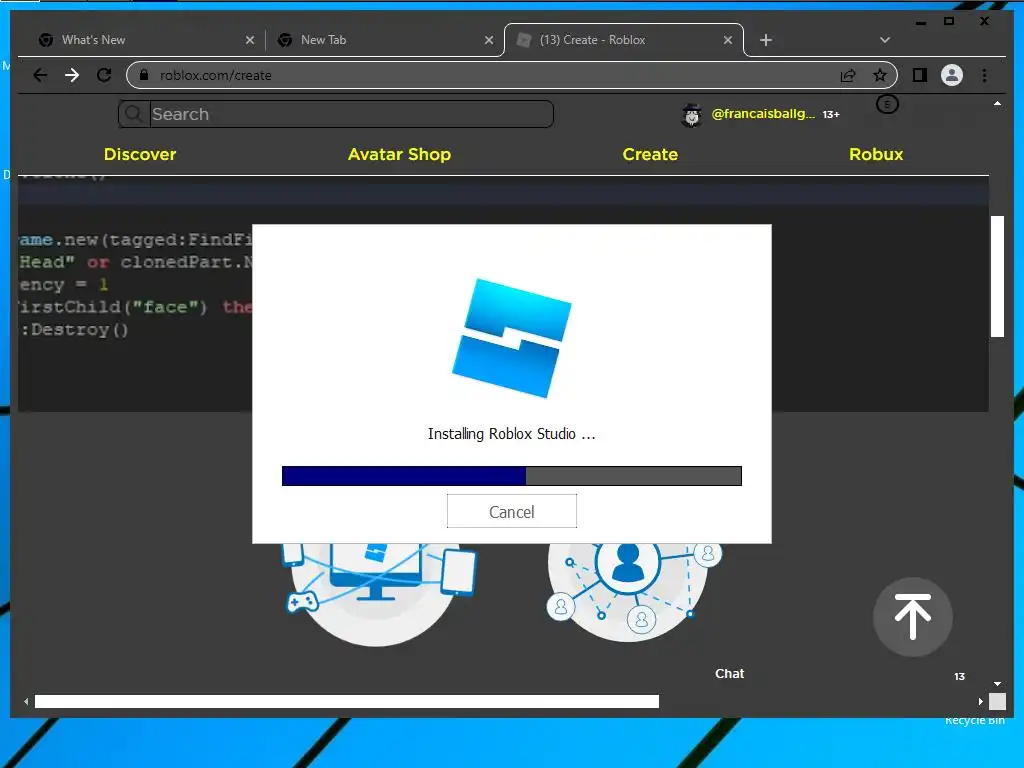Image resolution: width=1024 pixels, height=768 pixels.
Task: Cancel the Roblox Studio installation
Action: tap(511, 511)
